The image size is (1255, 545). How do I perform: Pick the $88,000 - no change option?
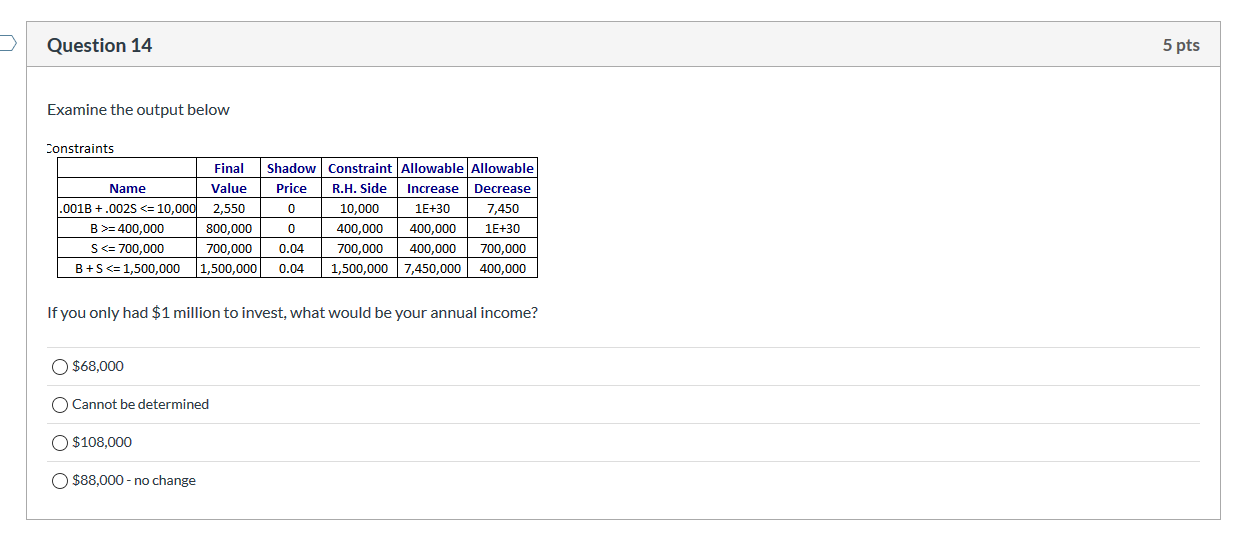pos(62,480)
